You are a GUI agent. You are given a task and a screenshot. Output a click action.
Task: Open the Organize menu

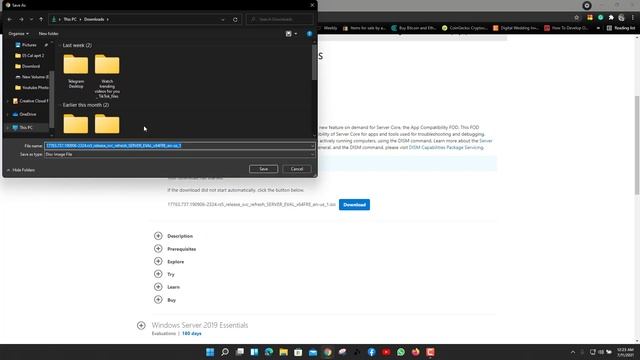click(x=18, y=33)
